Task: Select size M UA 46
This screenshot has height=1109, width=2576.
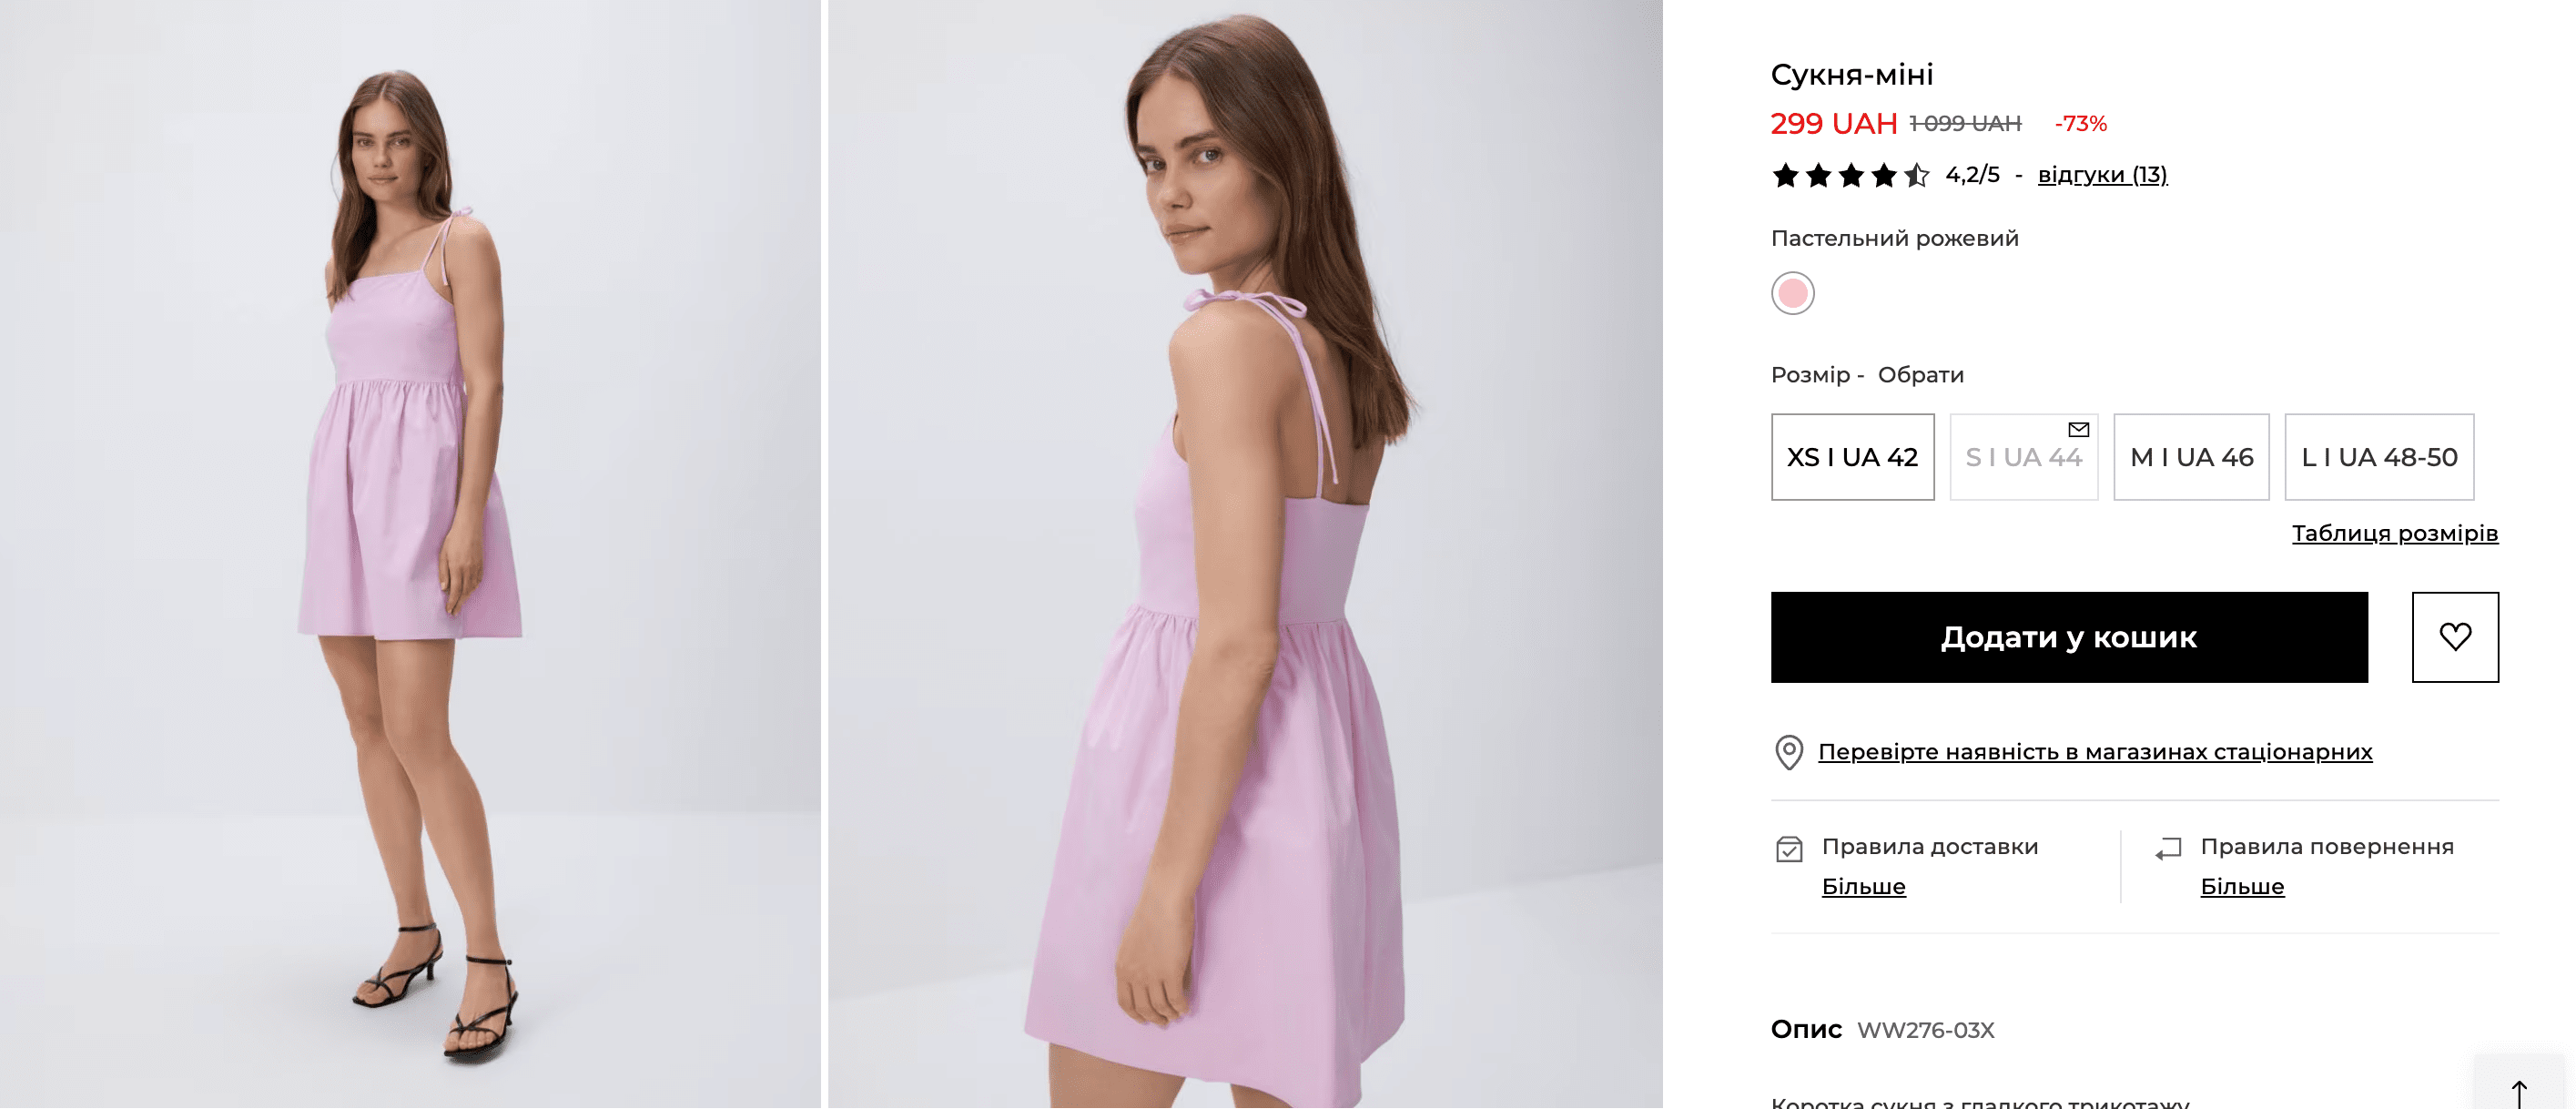Action: tap(2190, 457)
